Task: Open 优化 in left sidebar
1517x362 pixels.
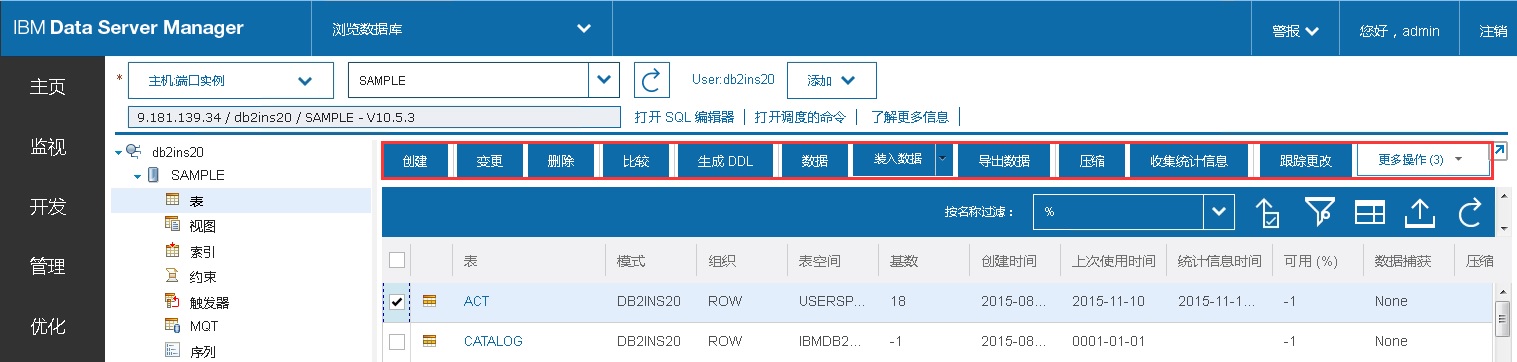Action: coord(48,326)
